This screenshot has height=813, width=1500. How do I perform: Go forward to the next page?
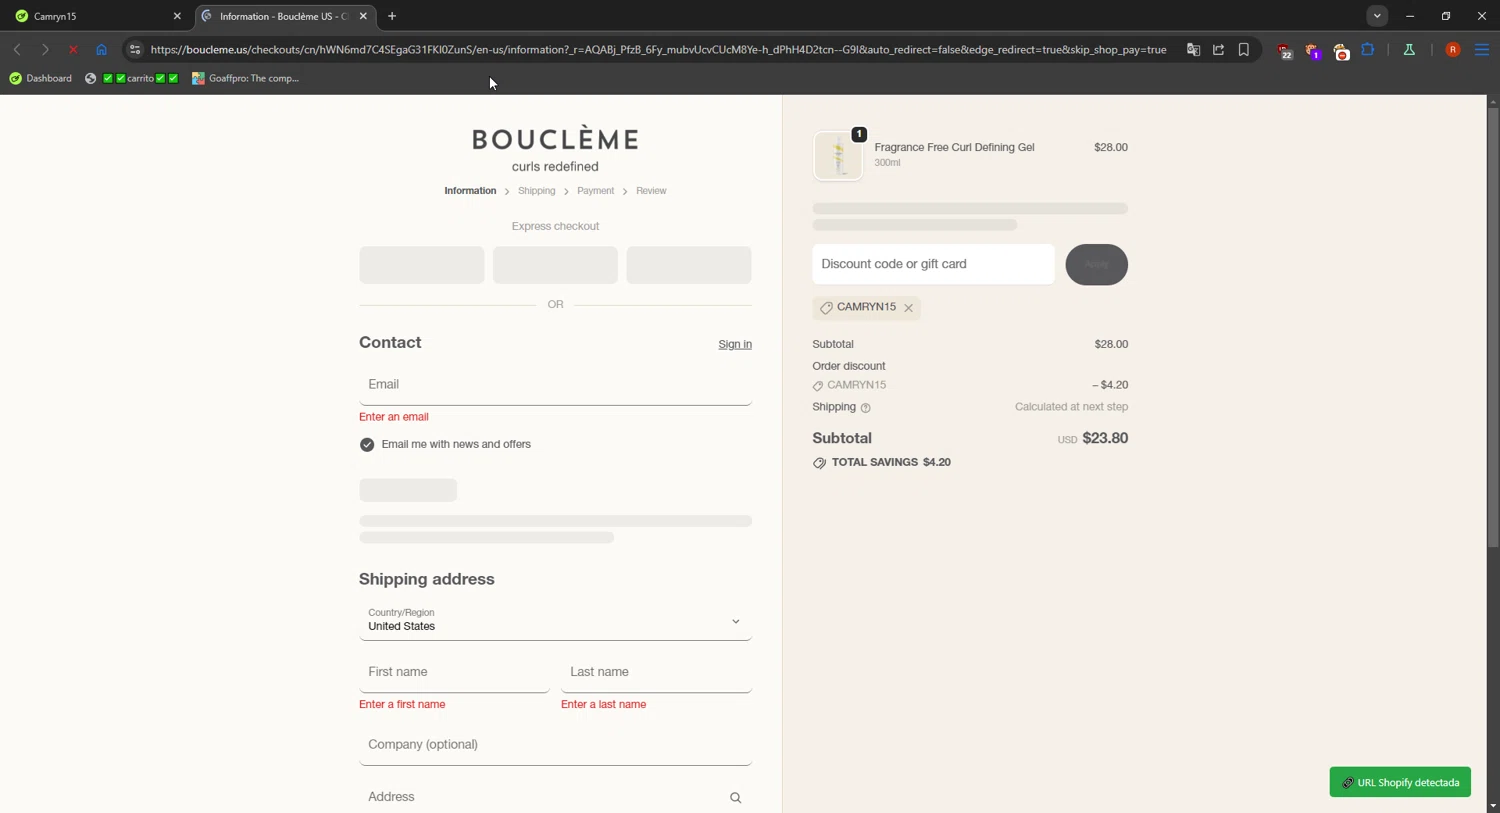(45, 49)
